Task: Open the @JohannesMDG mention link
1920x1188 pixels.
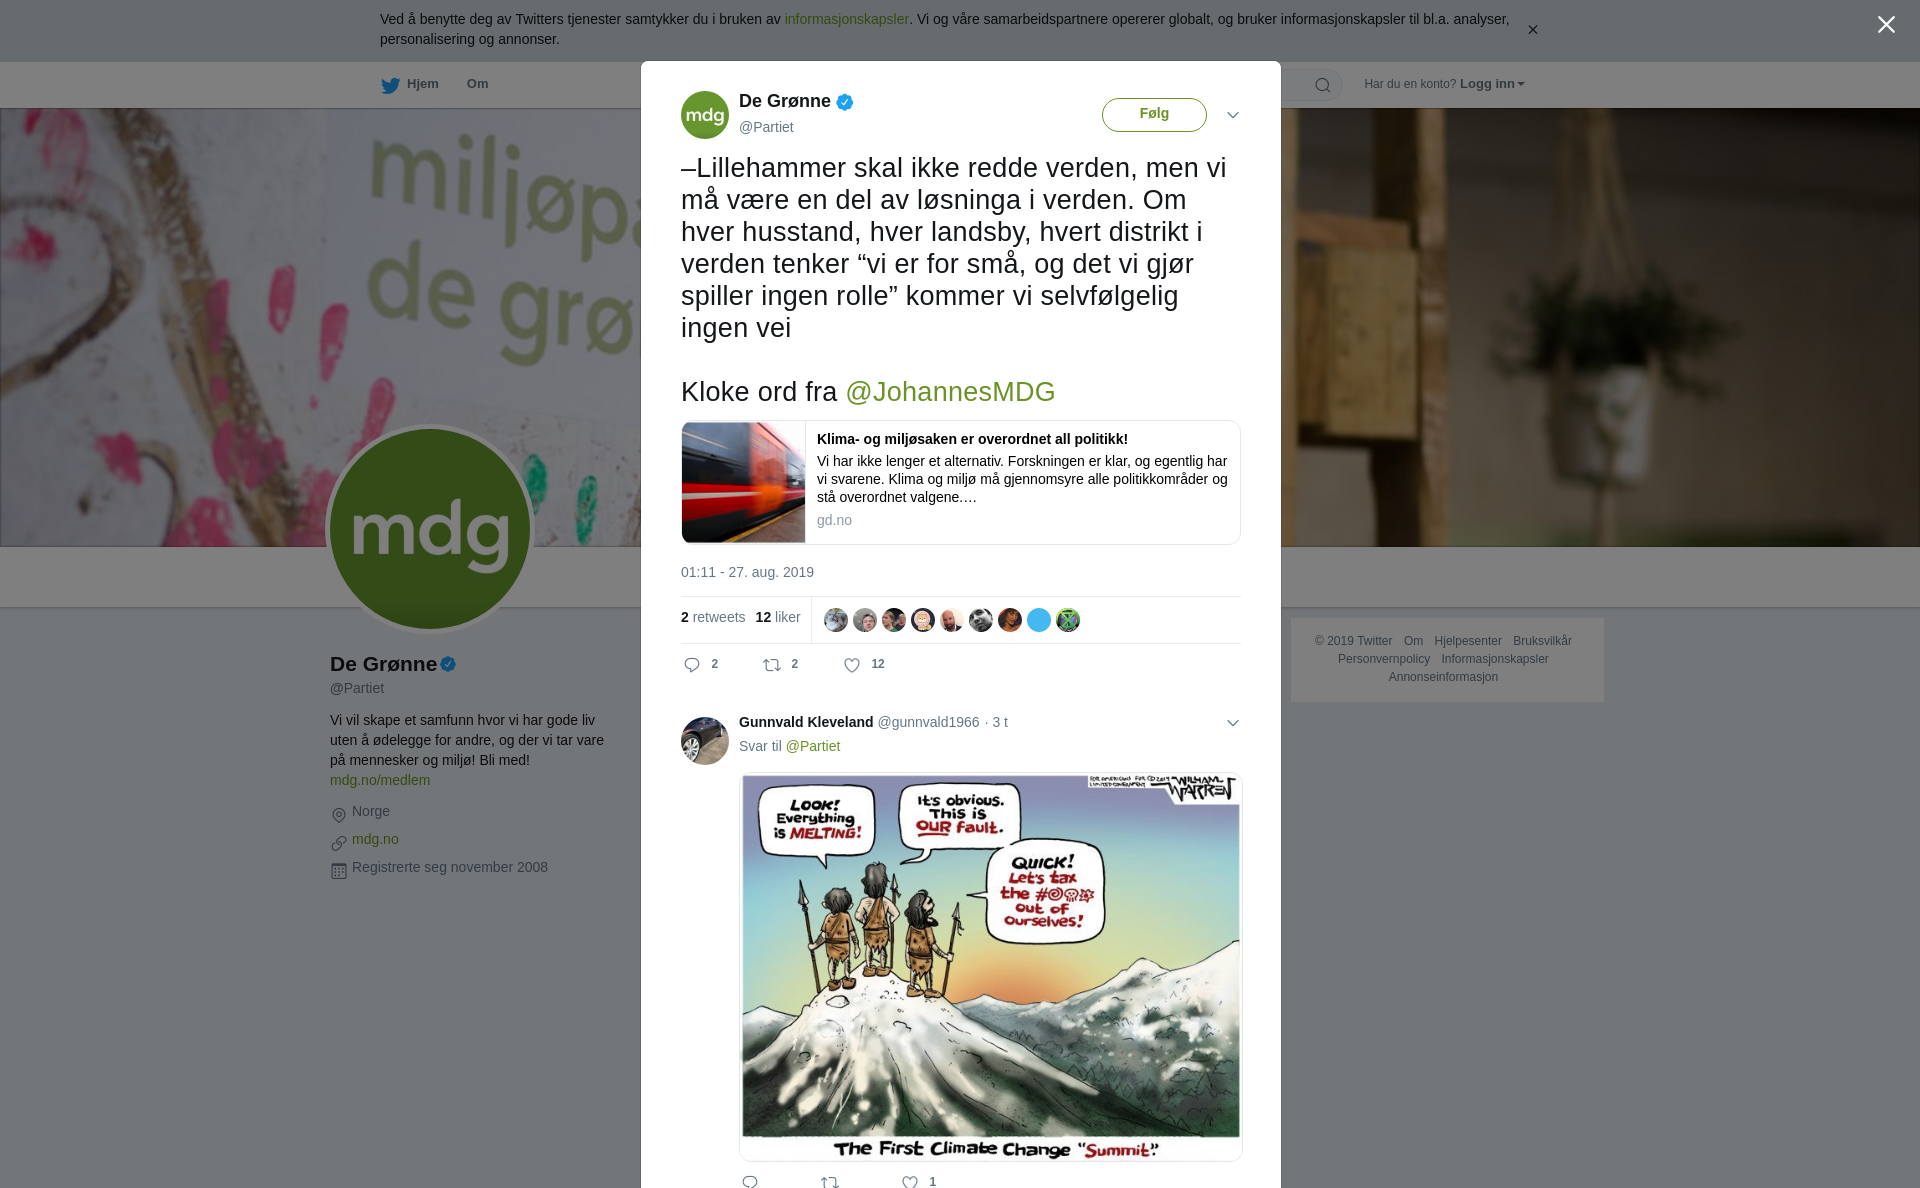Action: coord(950,392)
